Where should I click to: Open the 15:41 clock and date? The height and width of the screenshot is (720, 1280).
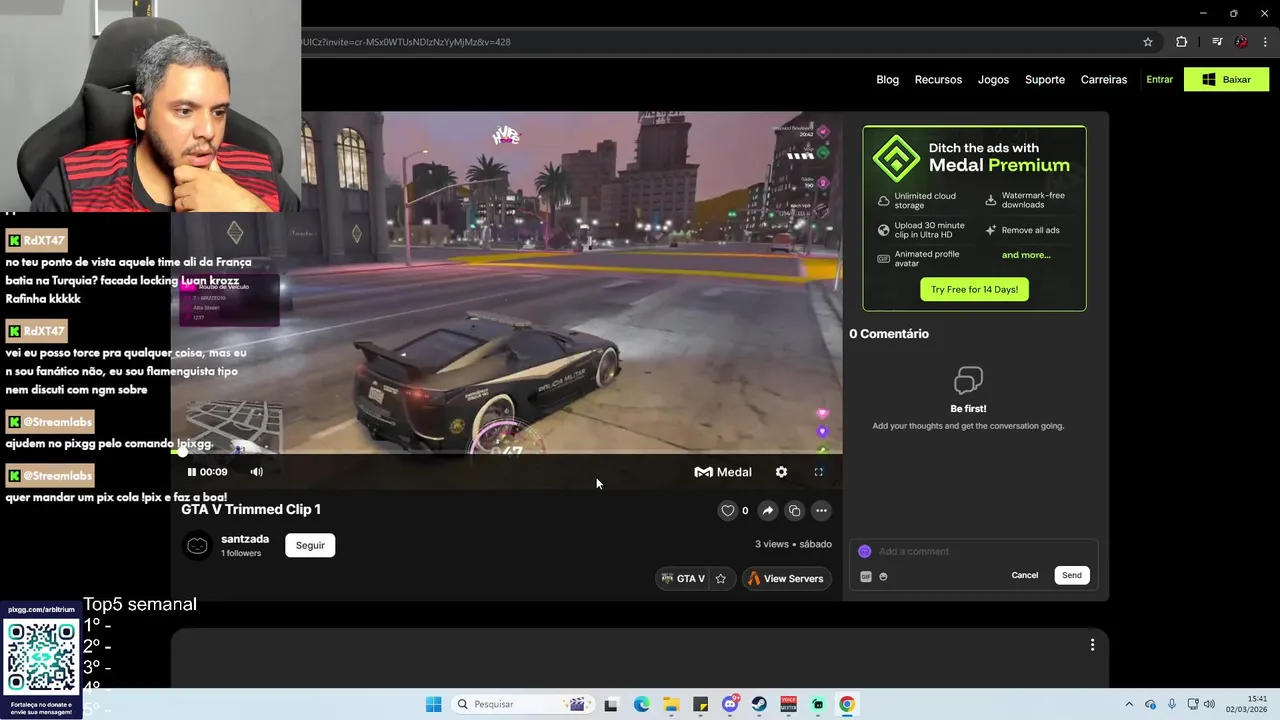pos(1247,704)
